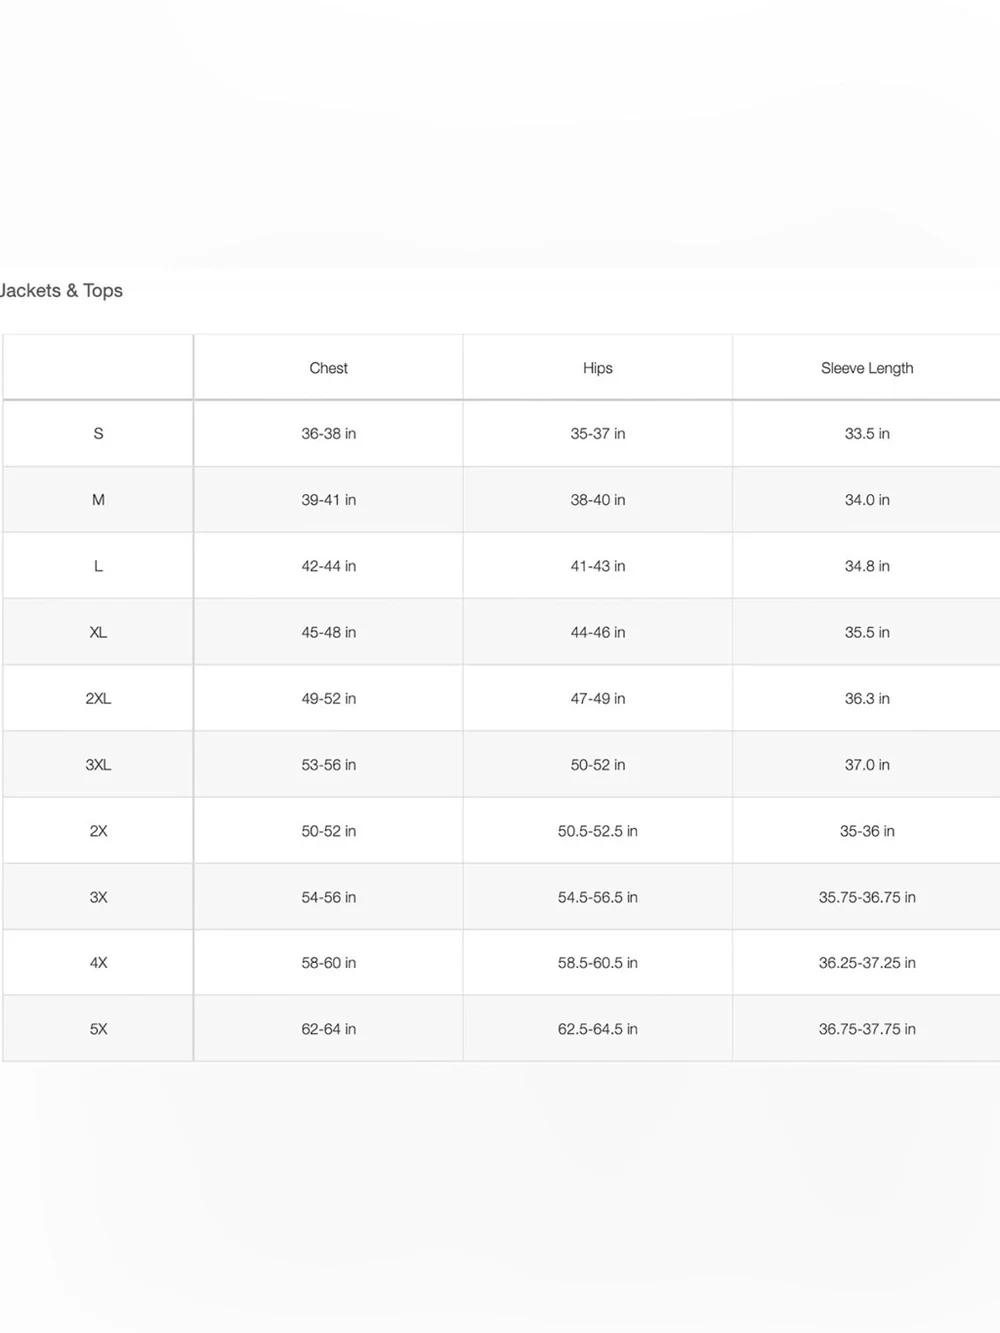This screenshot has width=1000, height=1333.
Task: Pick sleeve length "33.5 in" for size S
Action: click(867, 434)
